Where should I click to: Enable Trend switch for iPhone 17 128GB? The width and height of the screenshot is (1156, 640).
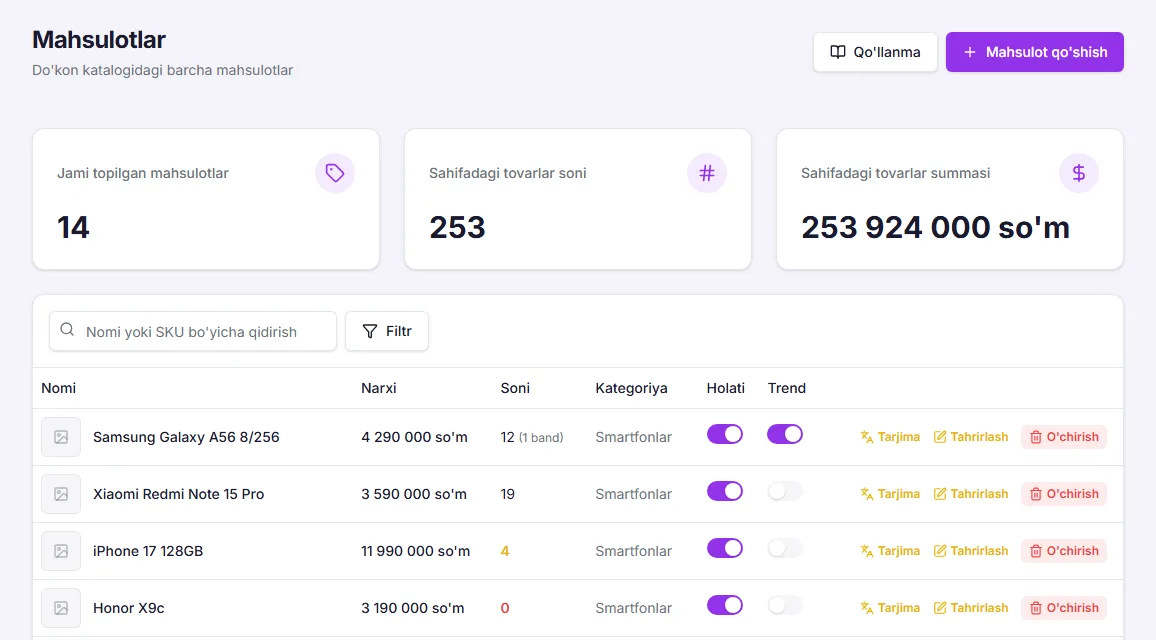(784, 548)
